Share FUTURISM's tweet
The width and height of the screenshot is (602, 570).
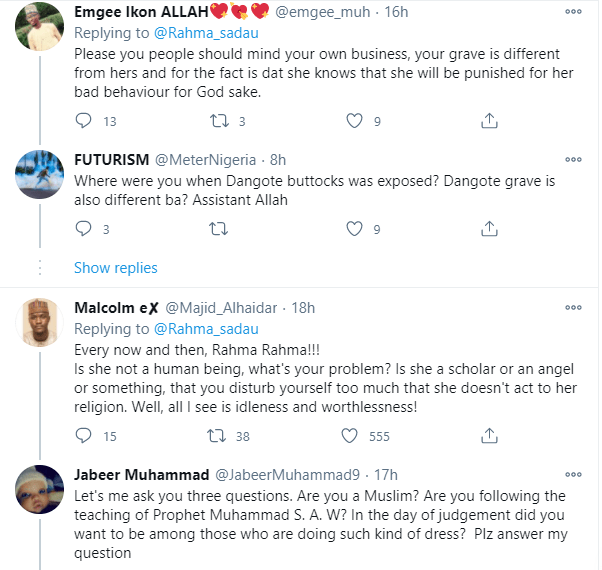[489, 229]
